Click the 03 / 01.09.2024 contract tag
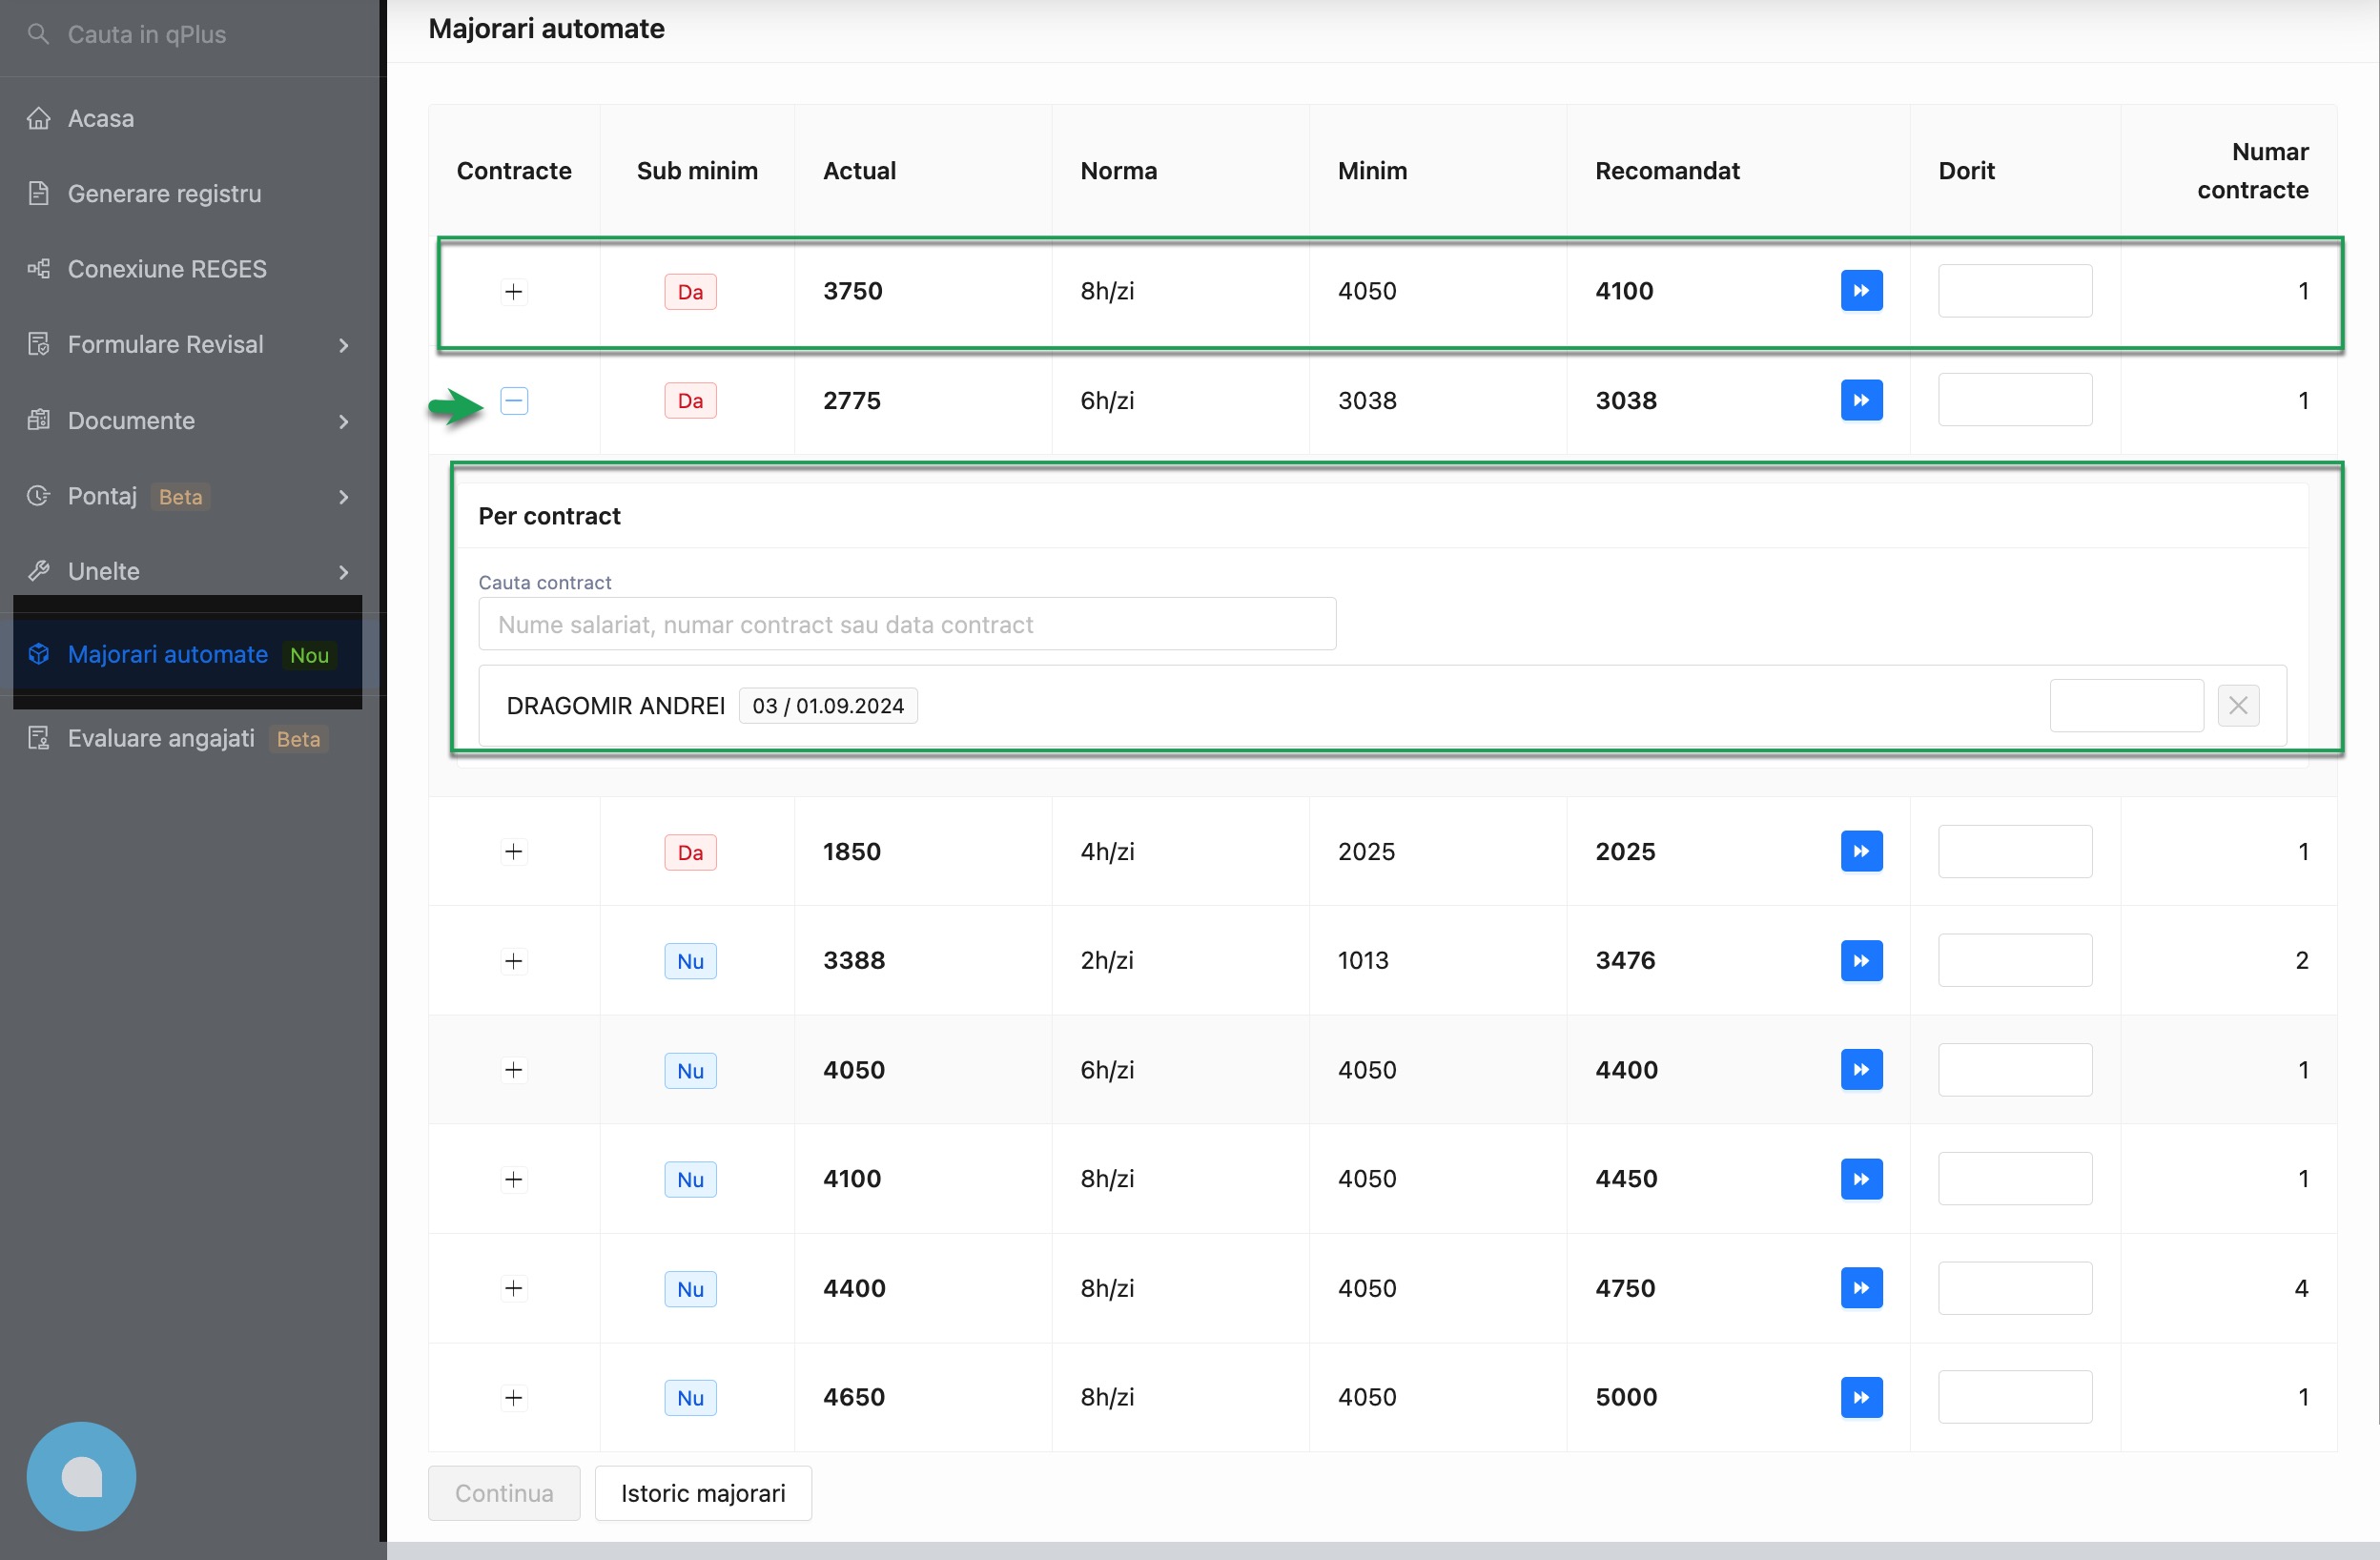 (x=828, y=705)
